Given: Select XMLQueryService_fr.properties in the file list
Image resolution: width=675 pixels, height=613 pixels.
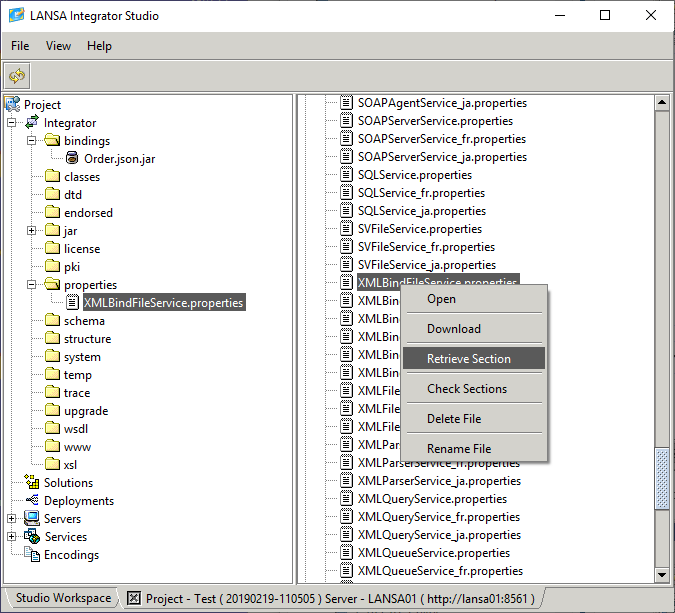Looking at the screenshot, I should click(x=439, y=517).
